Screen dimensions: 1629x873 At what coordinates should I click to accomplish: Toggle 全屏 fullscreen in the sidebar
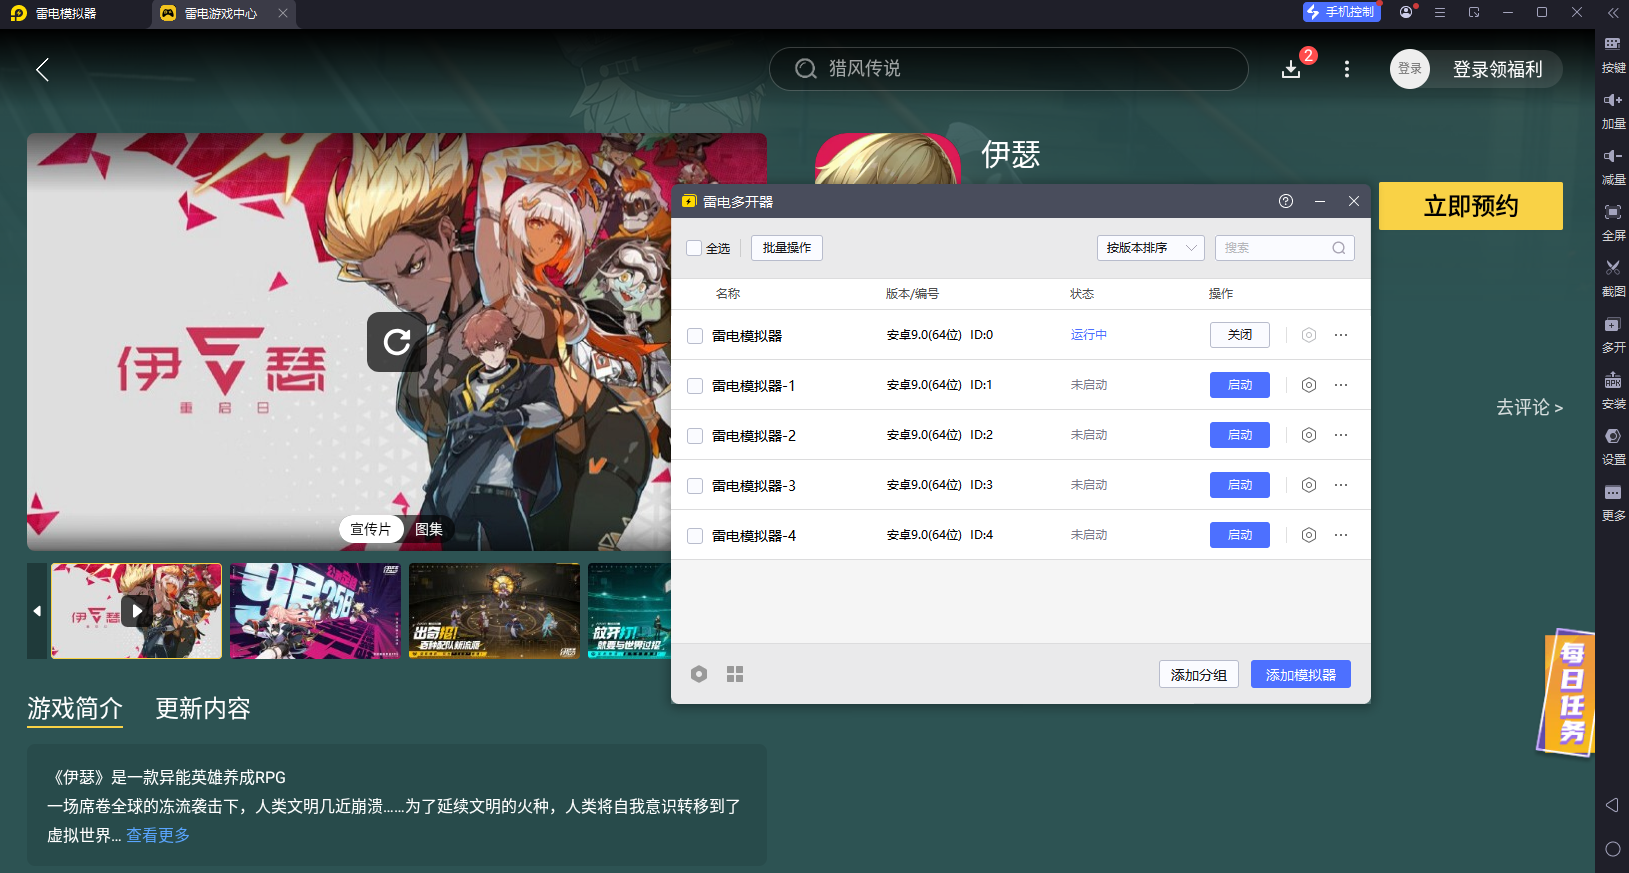point(1613,222)
